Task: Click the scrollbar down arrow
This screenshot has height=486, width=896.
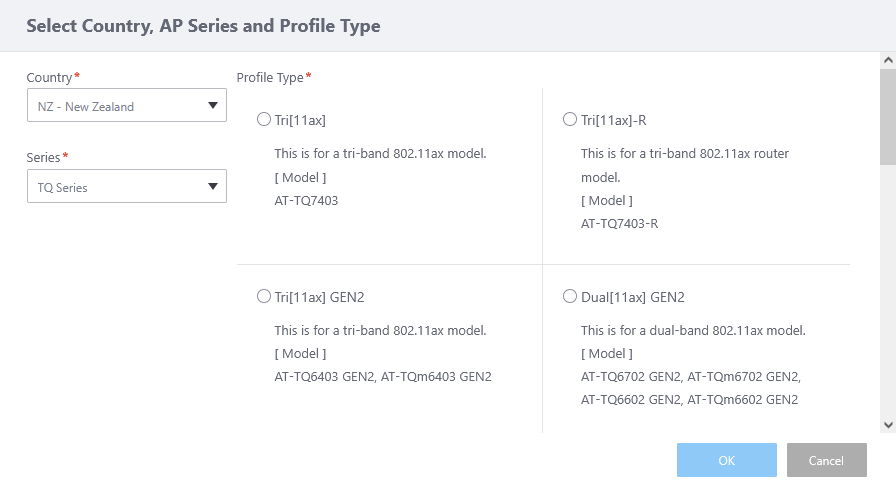Action: point(887,424)
